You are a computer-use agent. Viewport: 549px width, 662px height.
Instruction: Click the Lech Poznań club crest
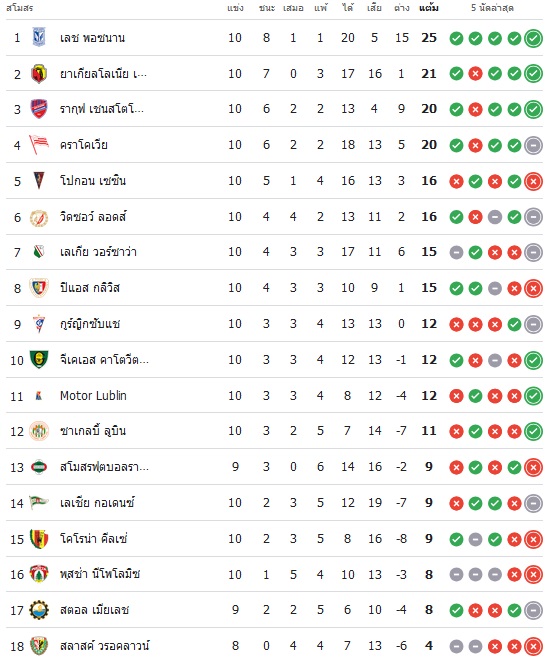(x=39, y=38)
